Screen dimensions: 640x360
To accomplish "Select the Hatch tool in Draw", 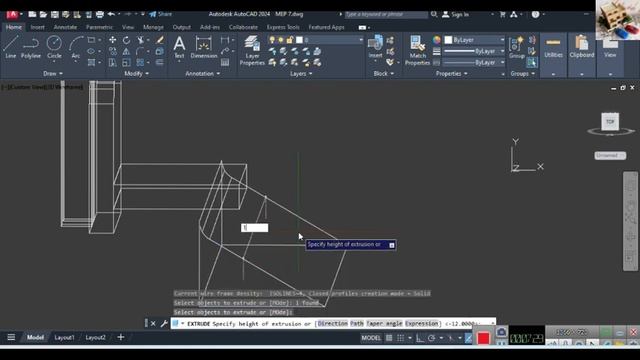I will 91,62.
